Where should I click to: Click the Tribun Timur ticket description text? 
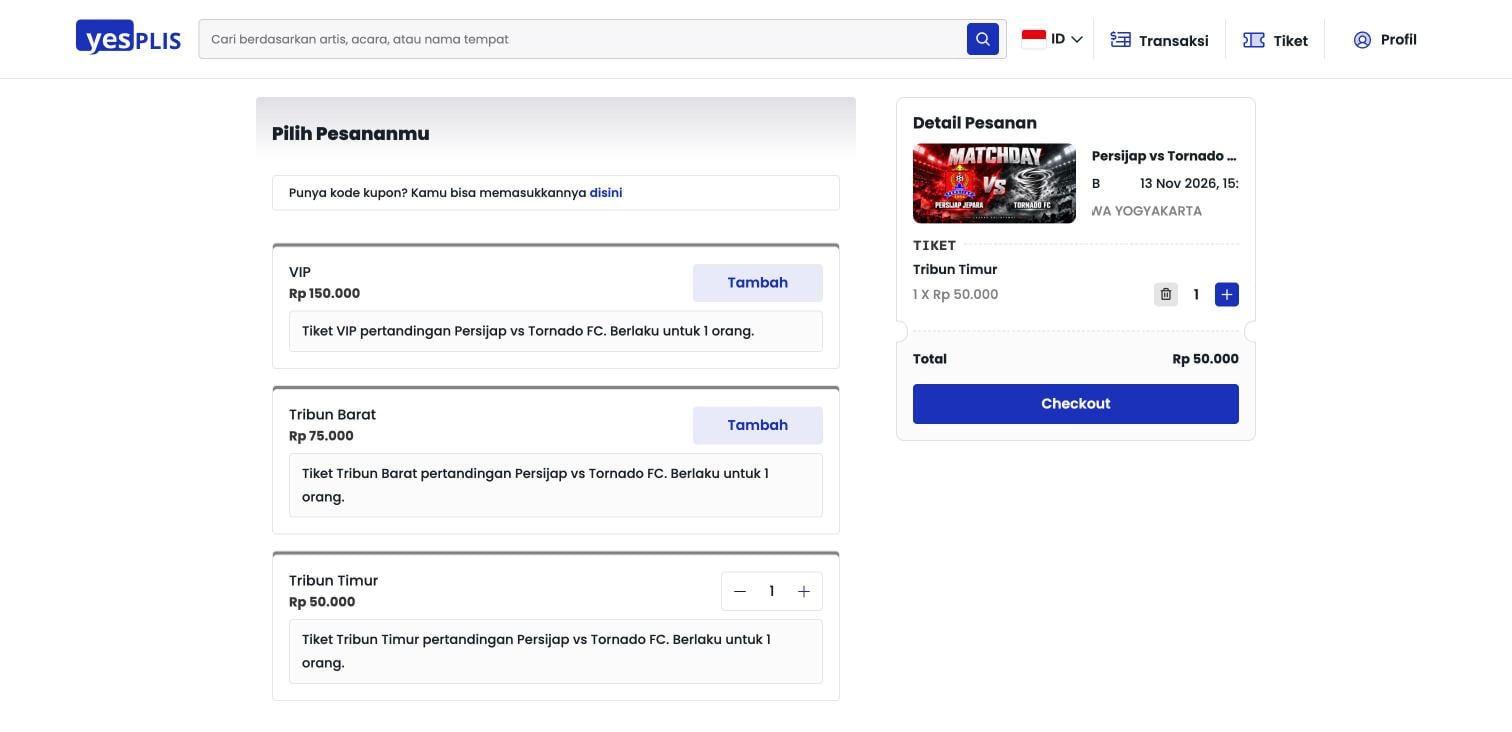536,651
